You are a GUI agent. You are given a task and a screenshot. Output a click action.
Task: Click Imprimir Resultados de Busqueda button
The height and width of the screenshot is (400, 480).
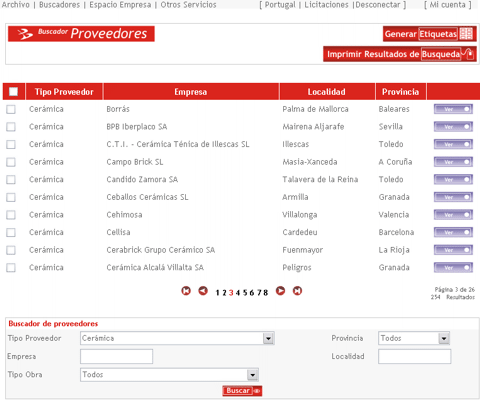pyautogui.click(x=400, y=54)
